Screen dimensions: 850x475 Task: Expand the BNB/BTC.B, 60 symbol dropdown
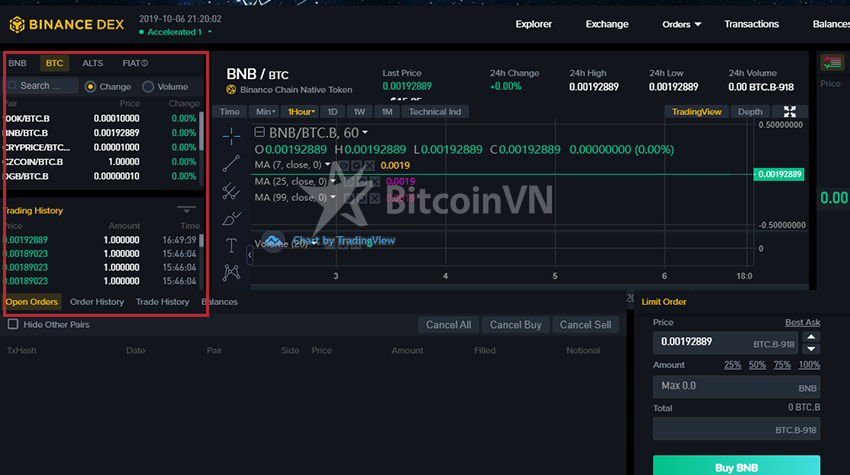(x=365, y=132)
